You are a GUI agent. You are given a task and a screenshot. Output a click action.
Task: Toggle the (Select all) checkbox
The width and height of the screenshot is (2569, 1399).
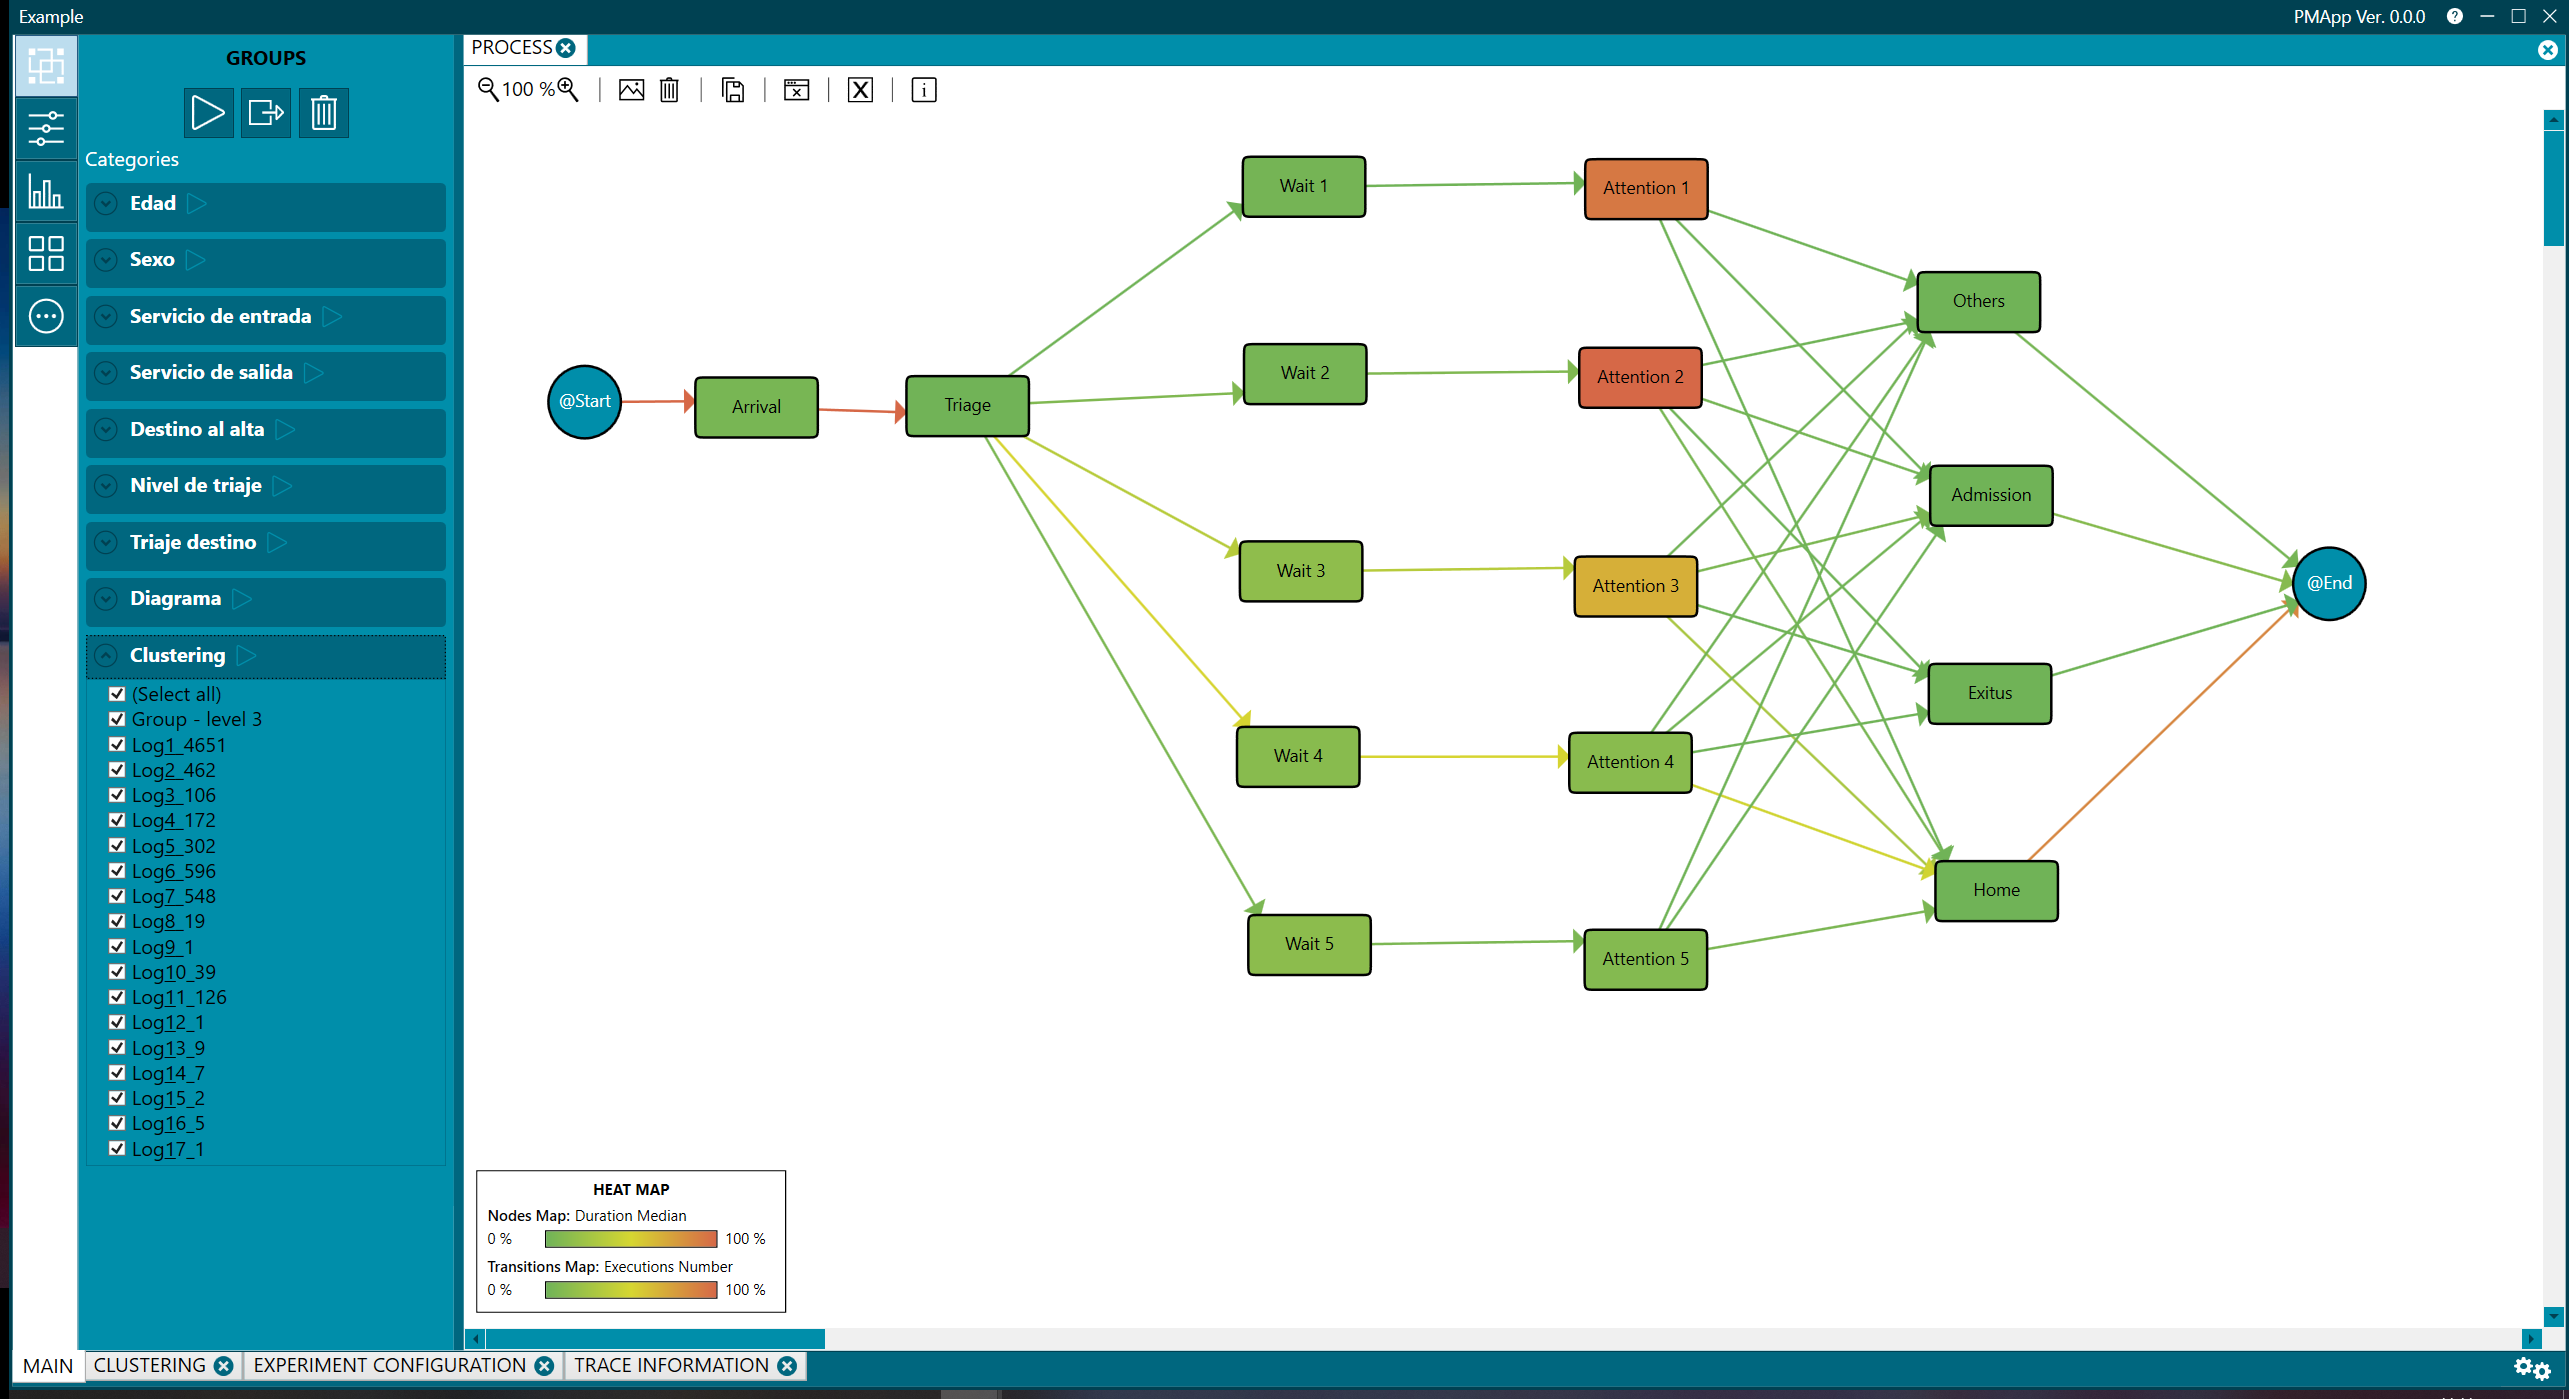pos(117,694)
